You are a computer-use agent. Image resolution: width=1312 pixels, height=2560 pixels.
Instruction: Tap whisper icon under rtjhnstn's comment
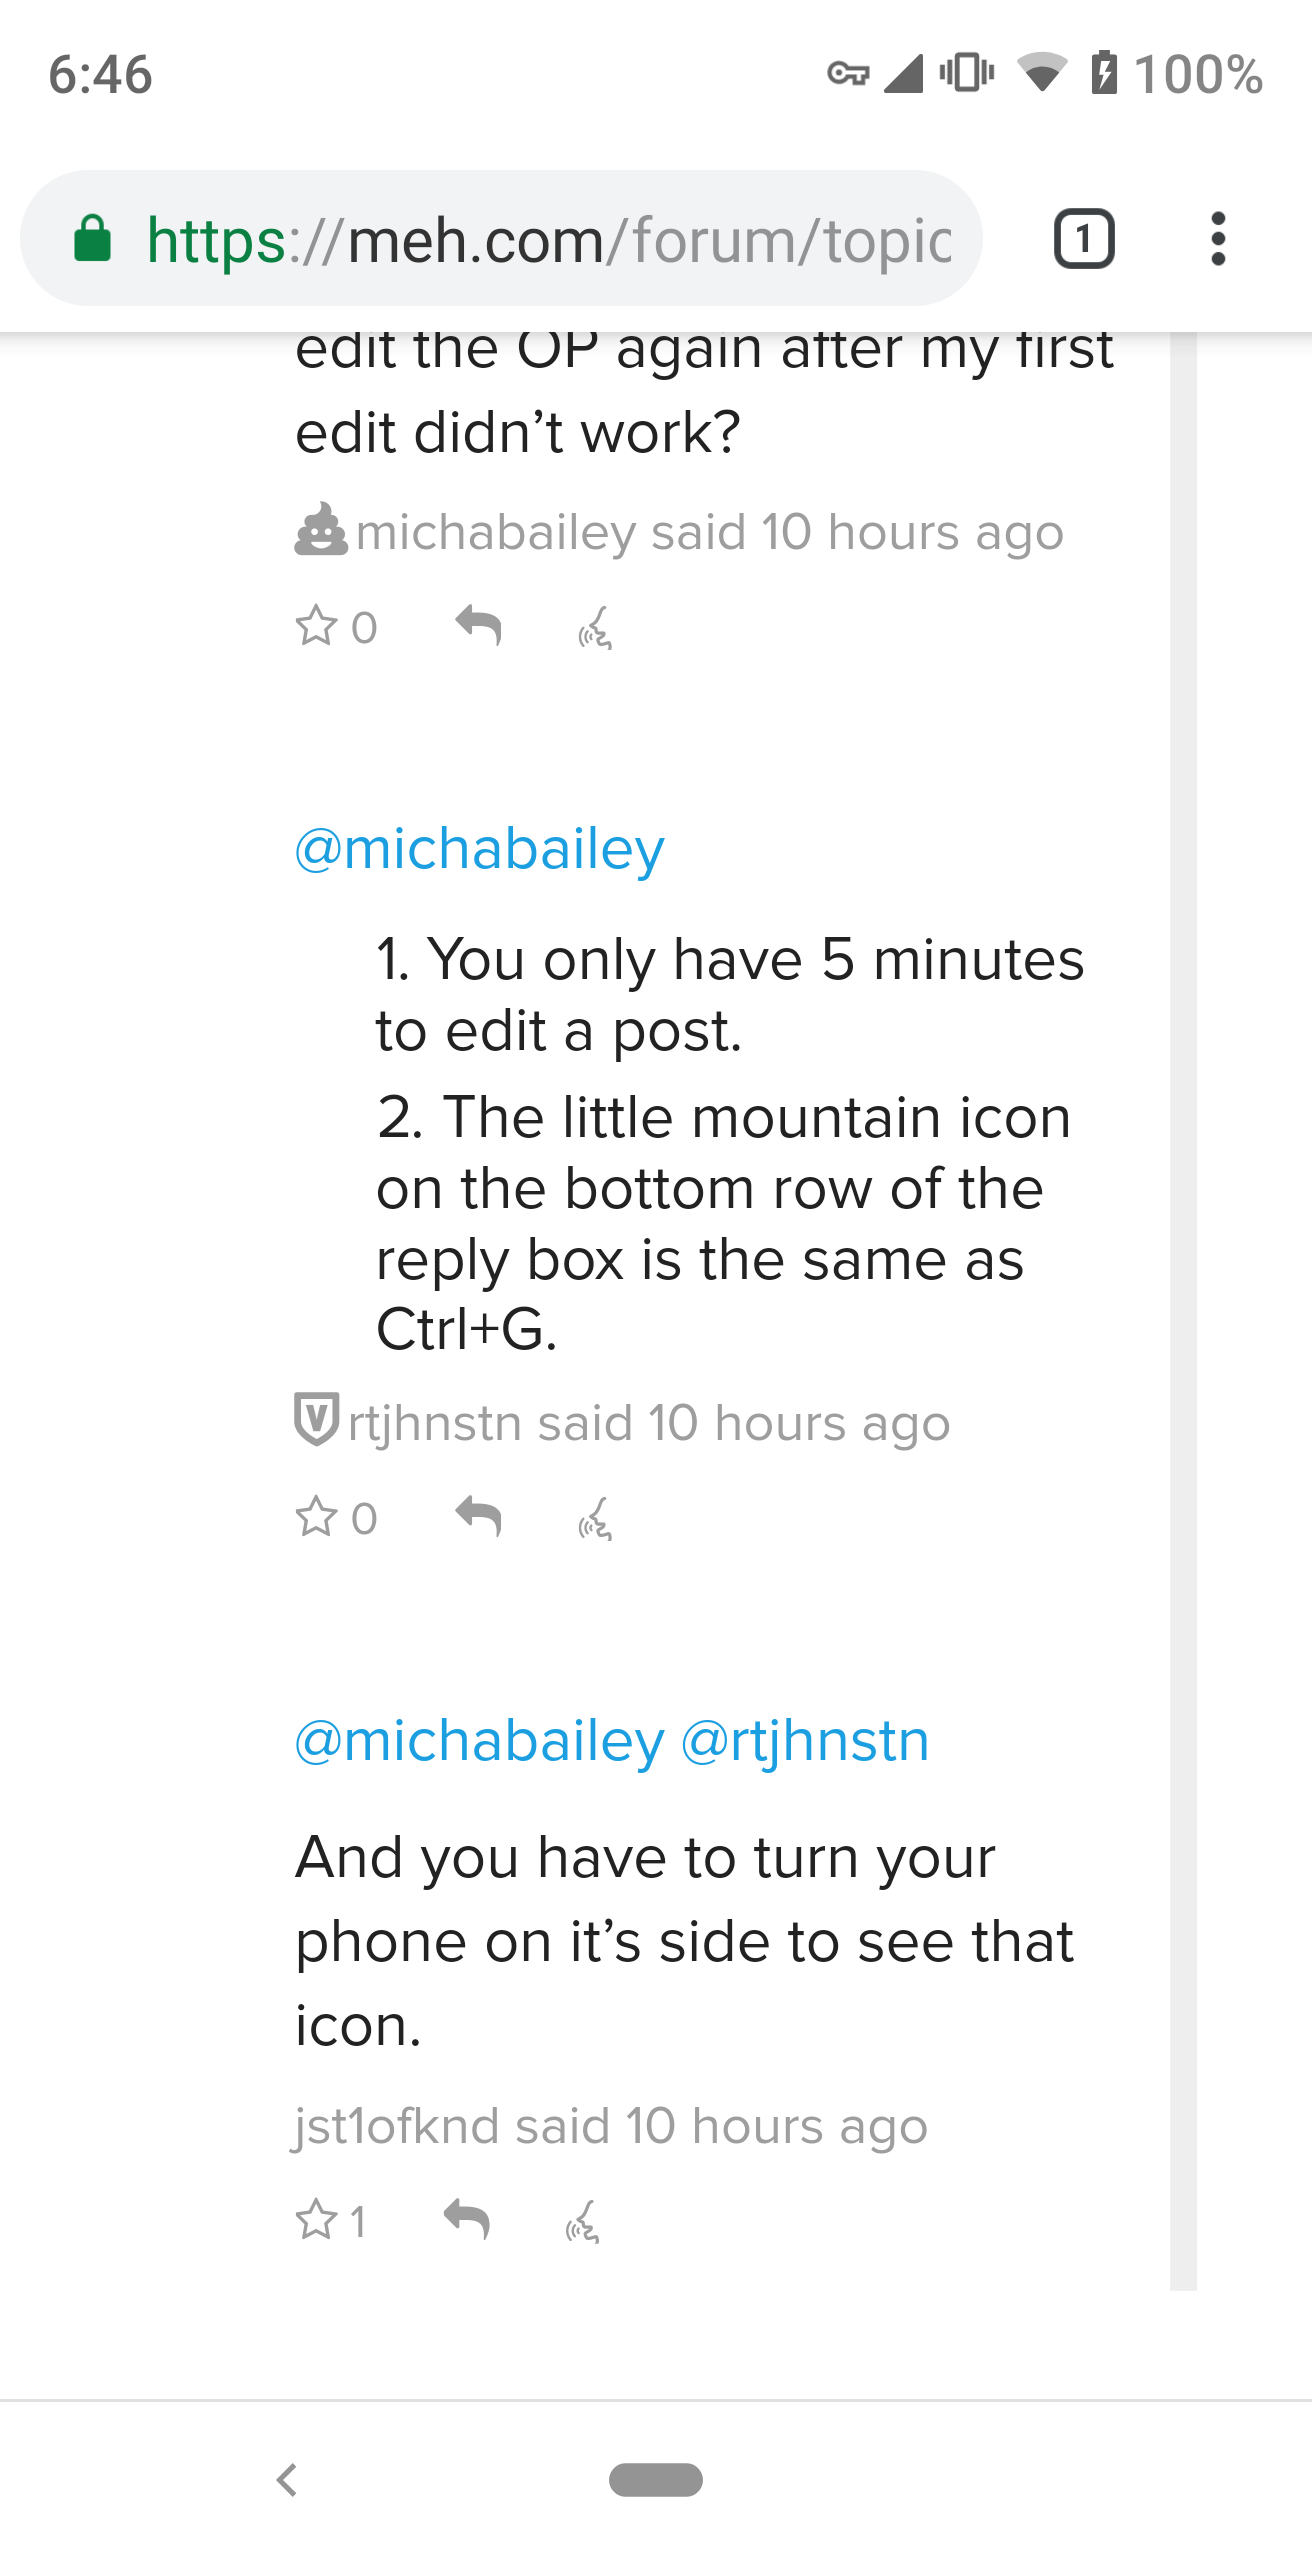(595, 1520)
